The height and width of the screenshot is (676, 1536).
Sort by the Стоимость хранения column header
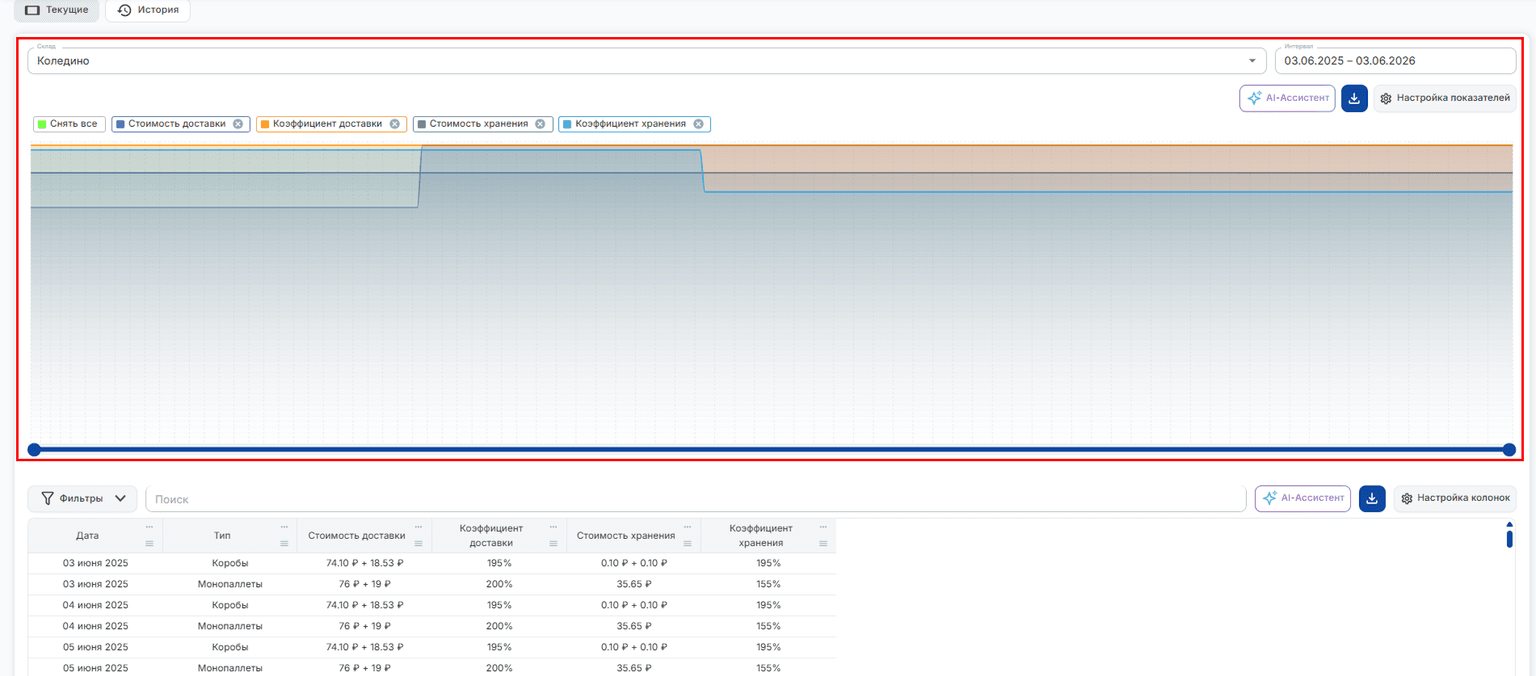click(x=626, y=536)
